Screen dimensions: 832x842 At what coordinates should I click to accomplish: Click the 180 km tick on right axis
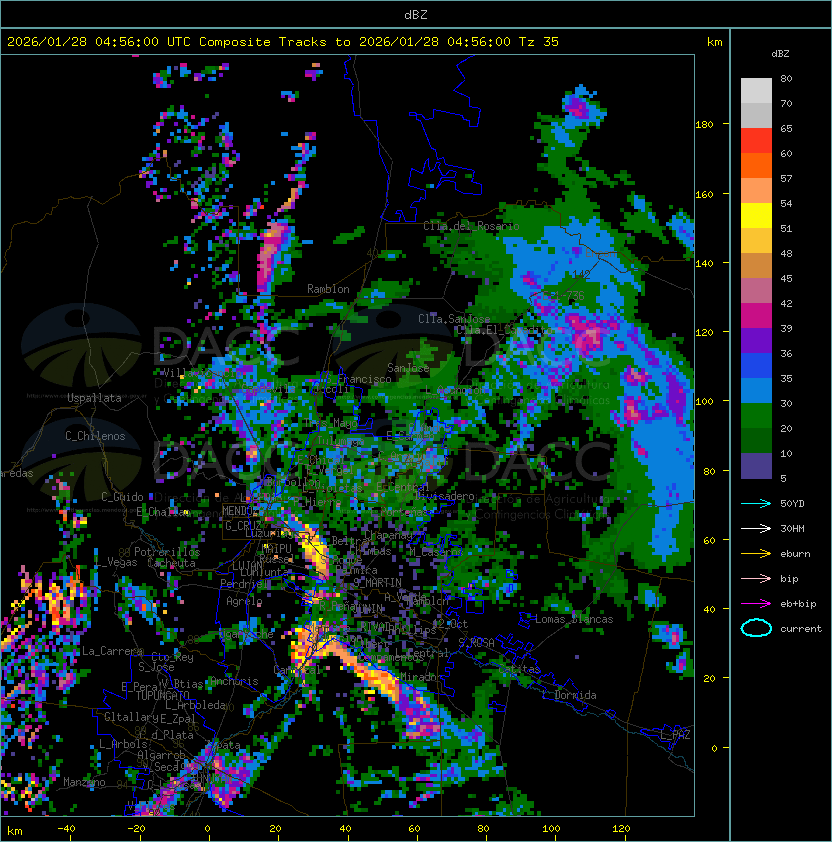point(704,125)
